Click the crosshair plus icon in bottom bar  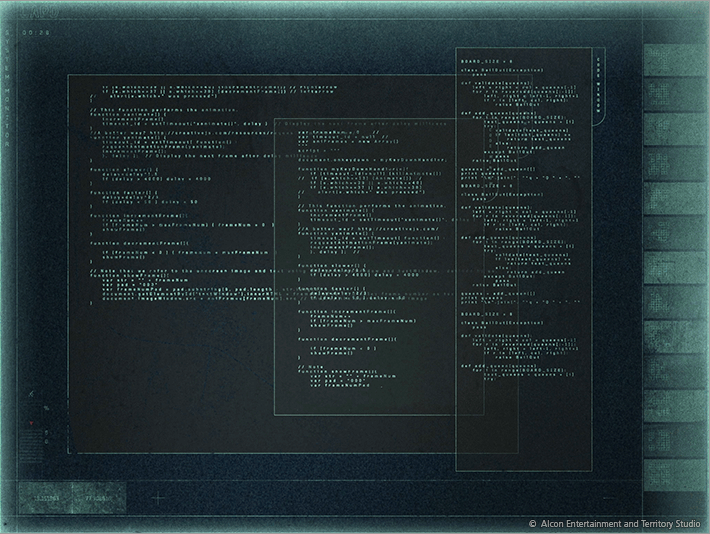pos(158,496)
